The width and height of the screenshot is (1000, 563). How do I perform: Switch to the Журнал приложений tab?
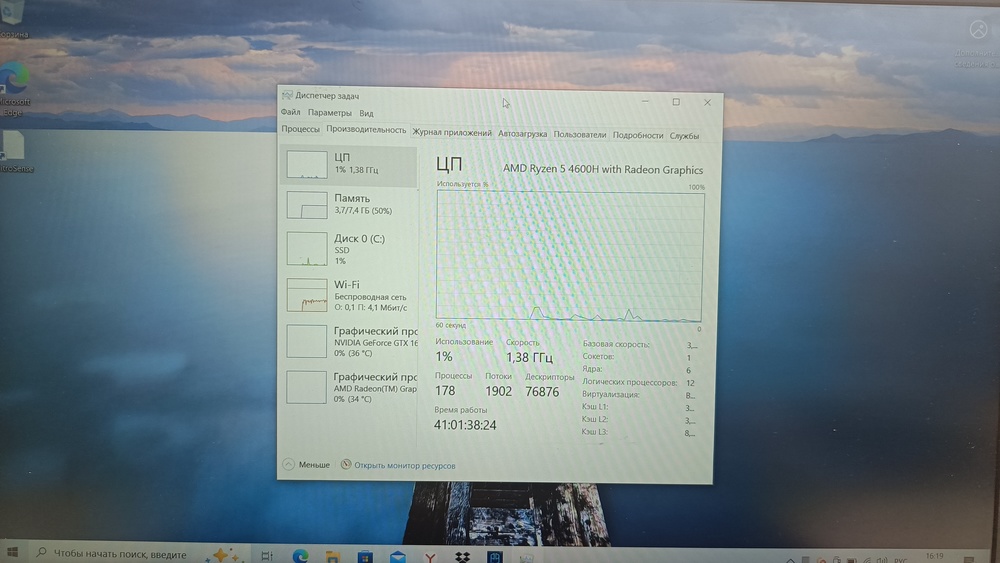(452, 133)
